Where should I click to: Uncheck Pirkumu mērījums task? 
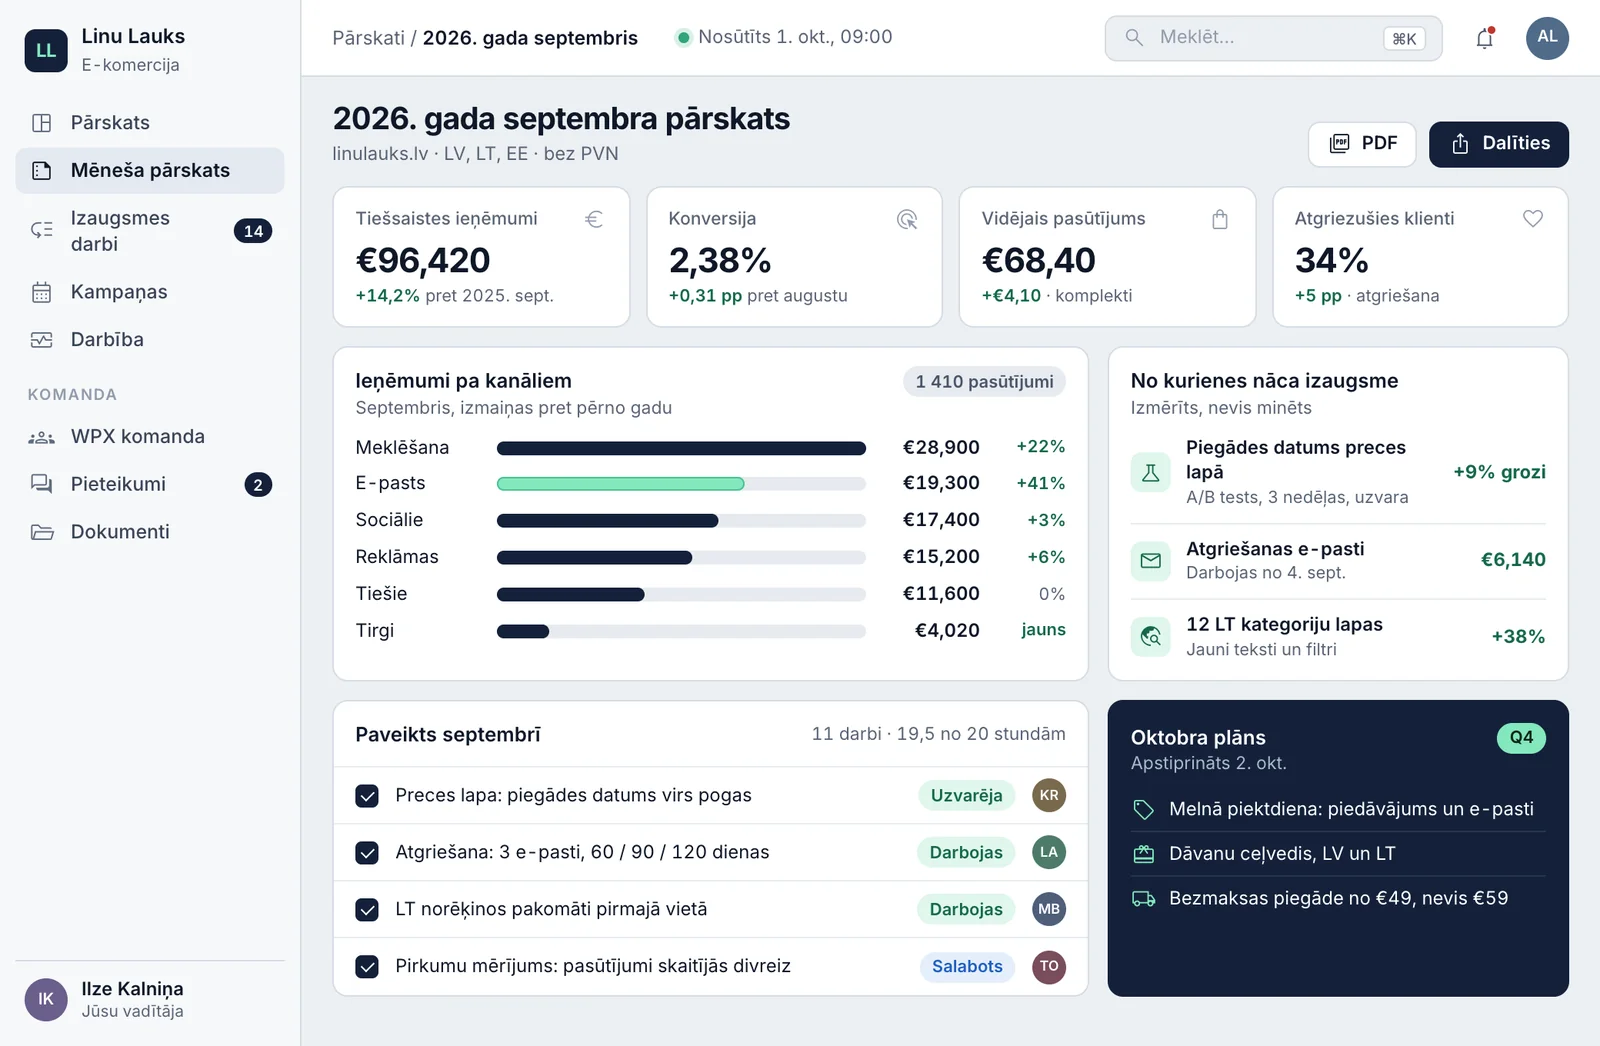point(367,967)
